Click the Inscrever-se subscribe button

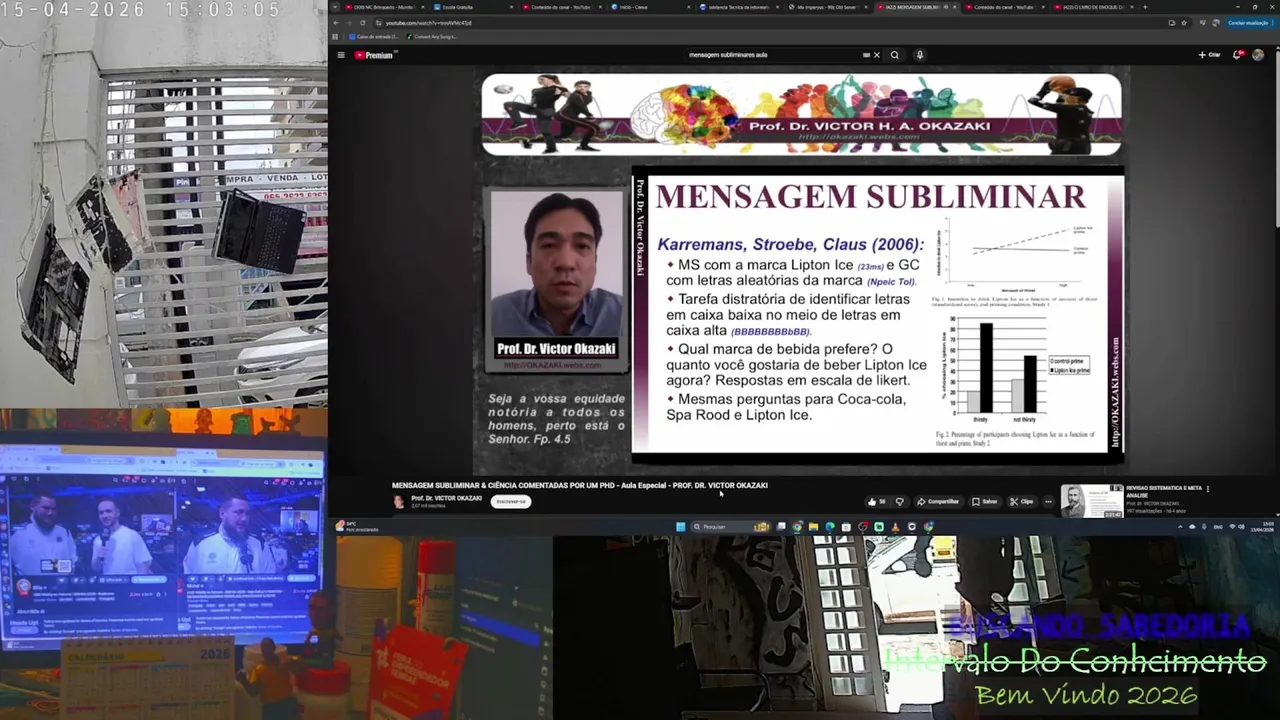pos(510,502)
